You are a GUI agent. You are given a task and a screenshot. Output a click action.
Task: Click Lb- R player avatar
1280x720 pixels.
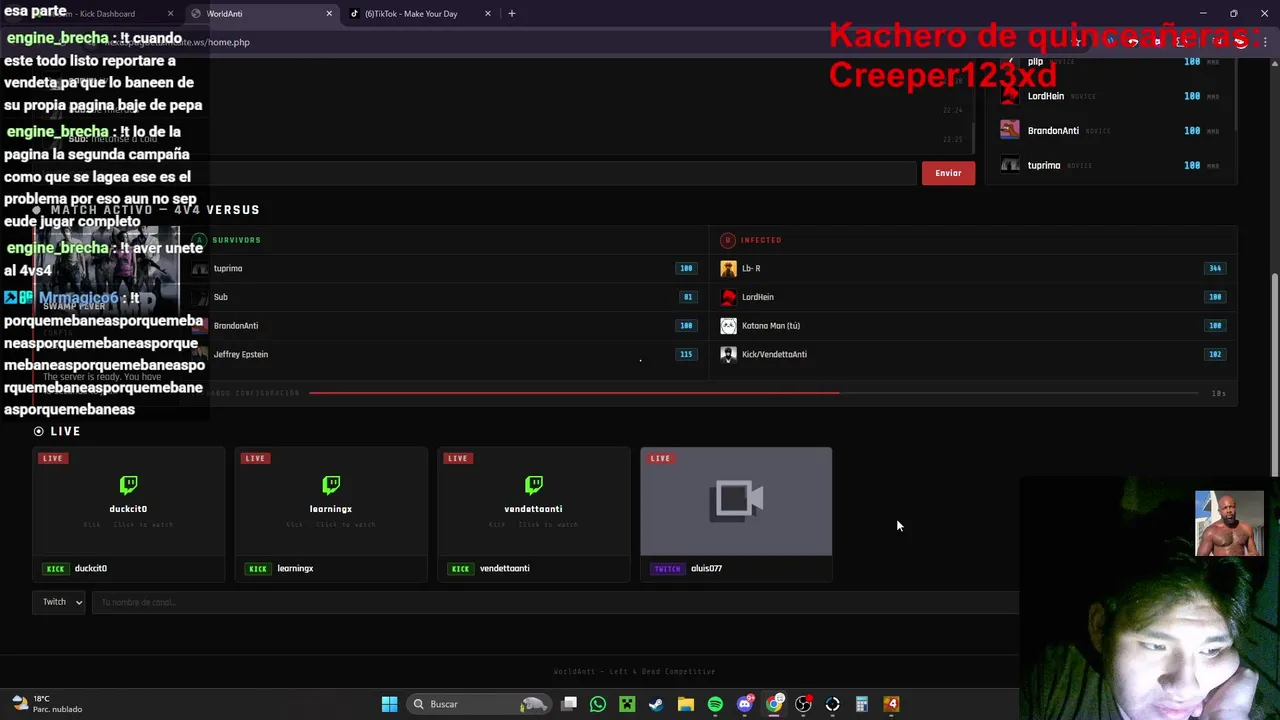pyautogui.click(x=728, y=268)
